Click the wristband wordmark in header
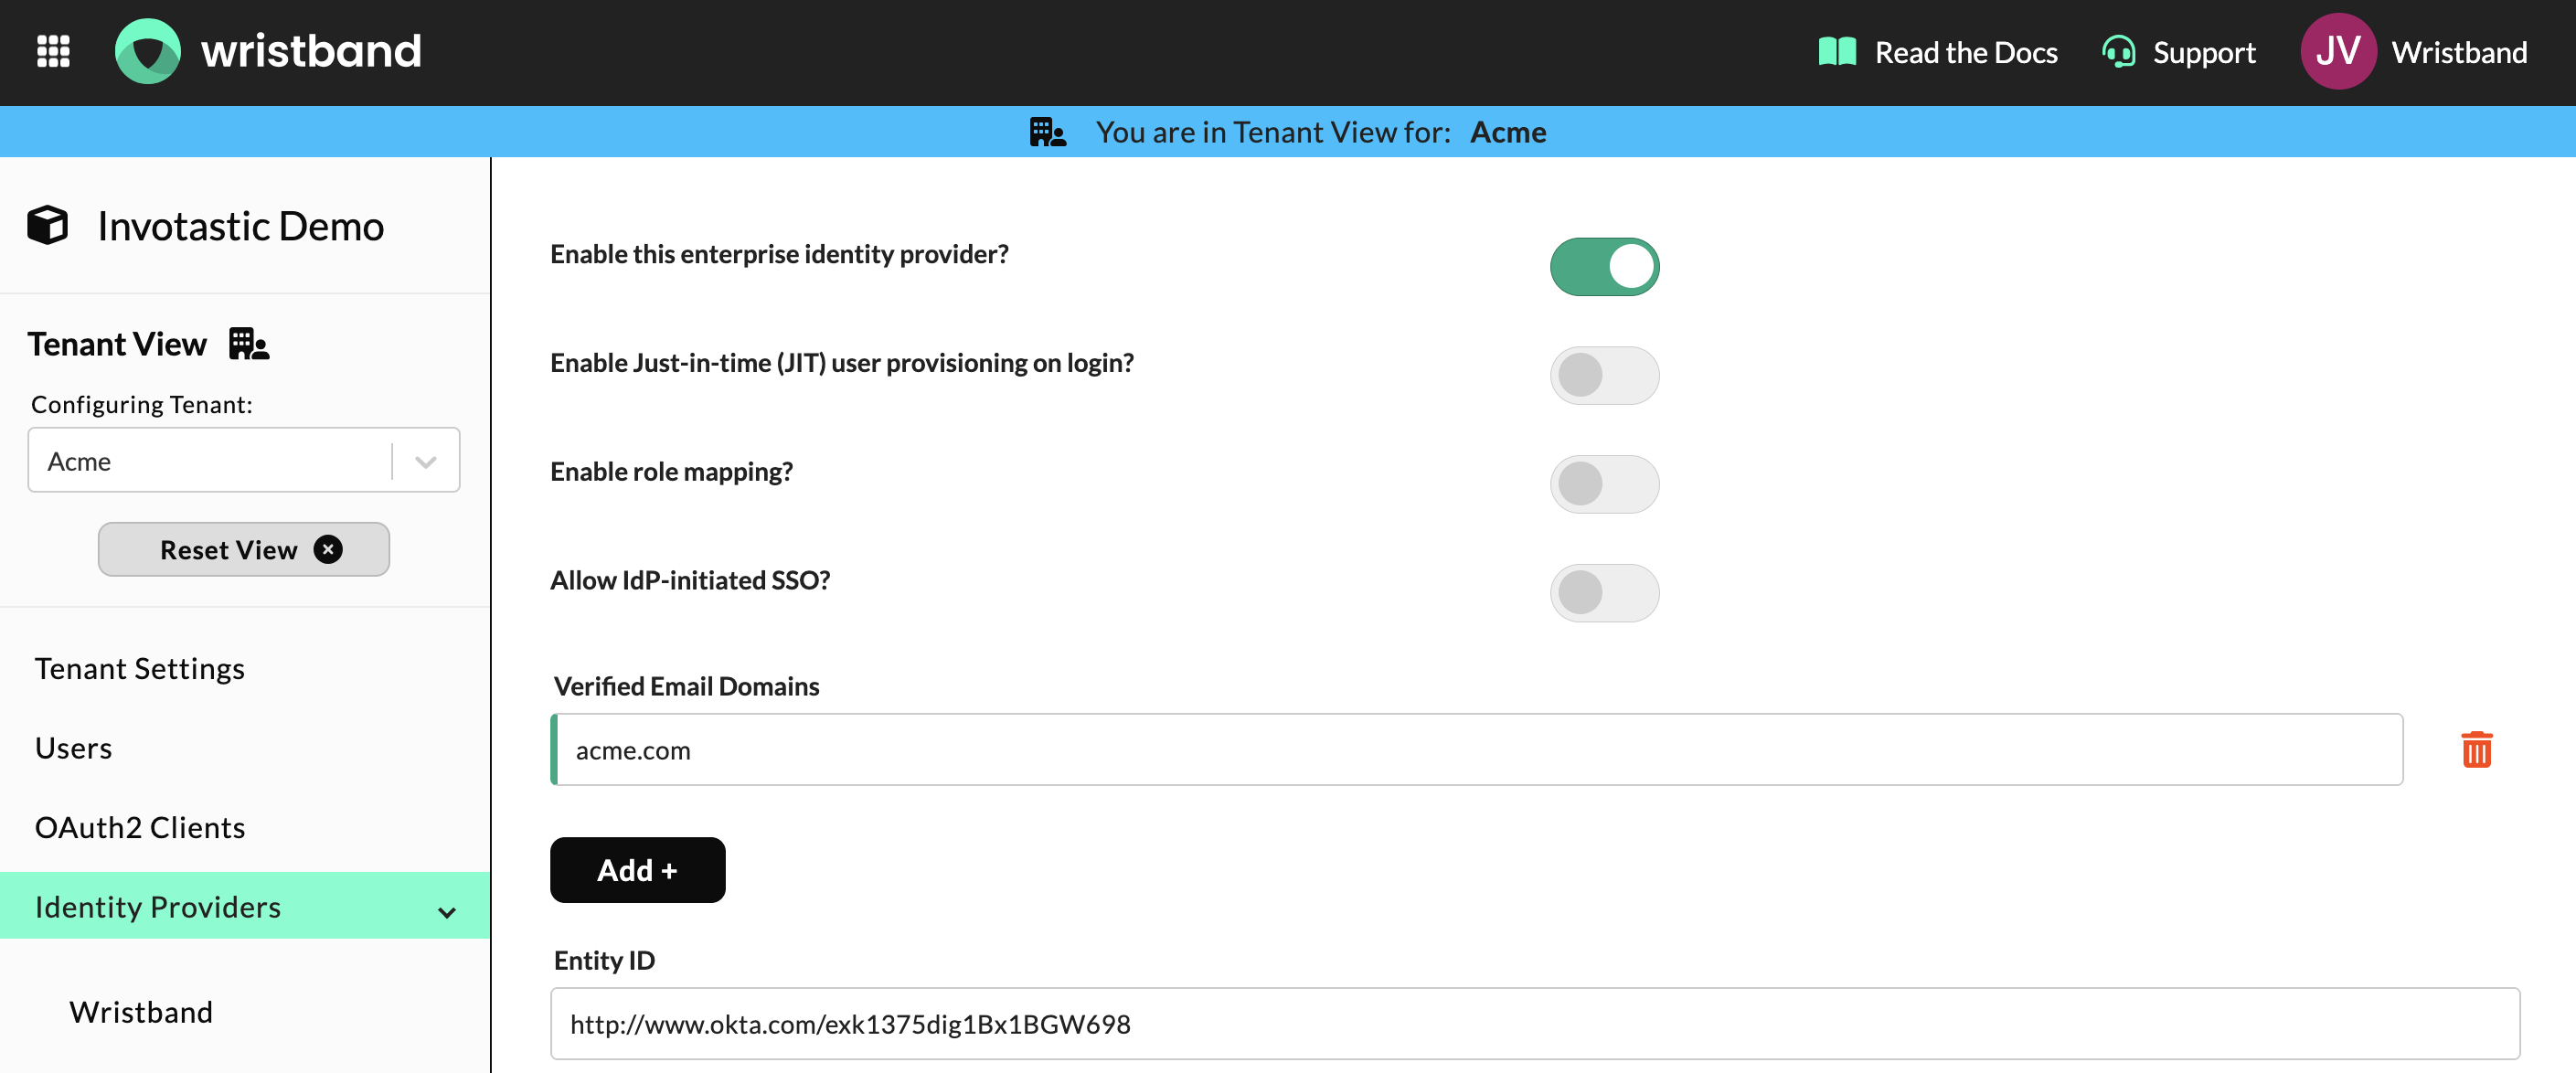The height and width of the screenshot is (1073, 2576). (311, 52)
